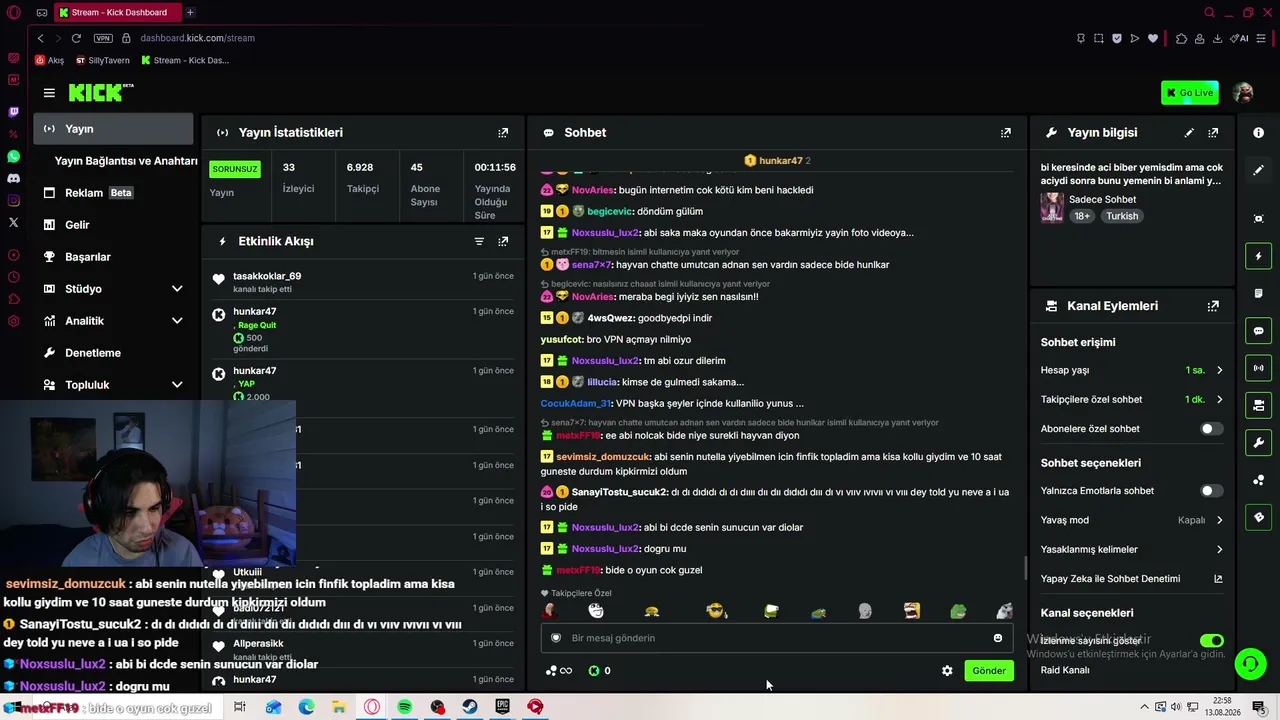Click the browser address bar URL
Viewport: 1280px width, 720px height.
point(197,38)
